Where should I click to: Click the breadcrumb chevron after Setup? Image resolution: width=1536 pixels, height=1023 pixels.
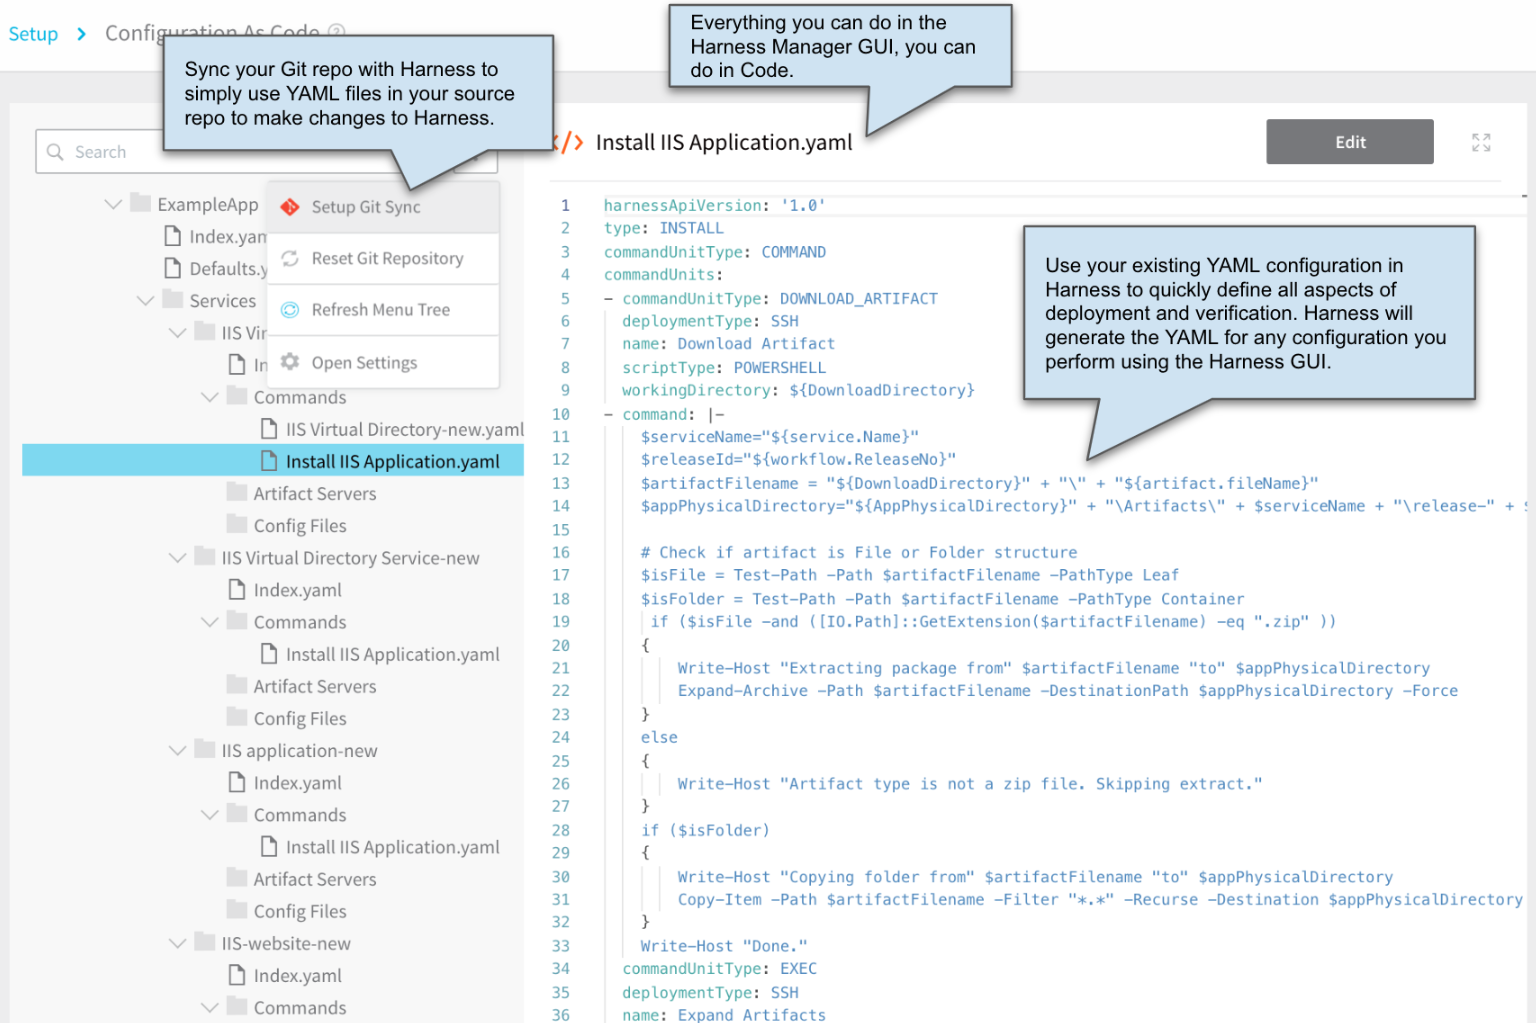(82, 34)
